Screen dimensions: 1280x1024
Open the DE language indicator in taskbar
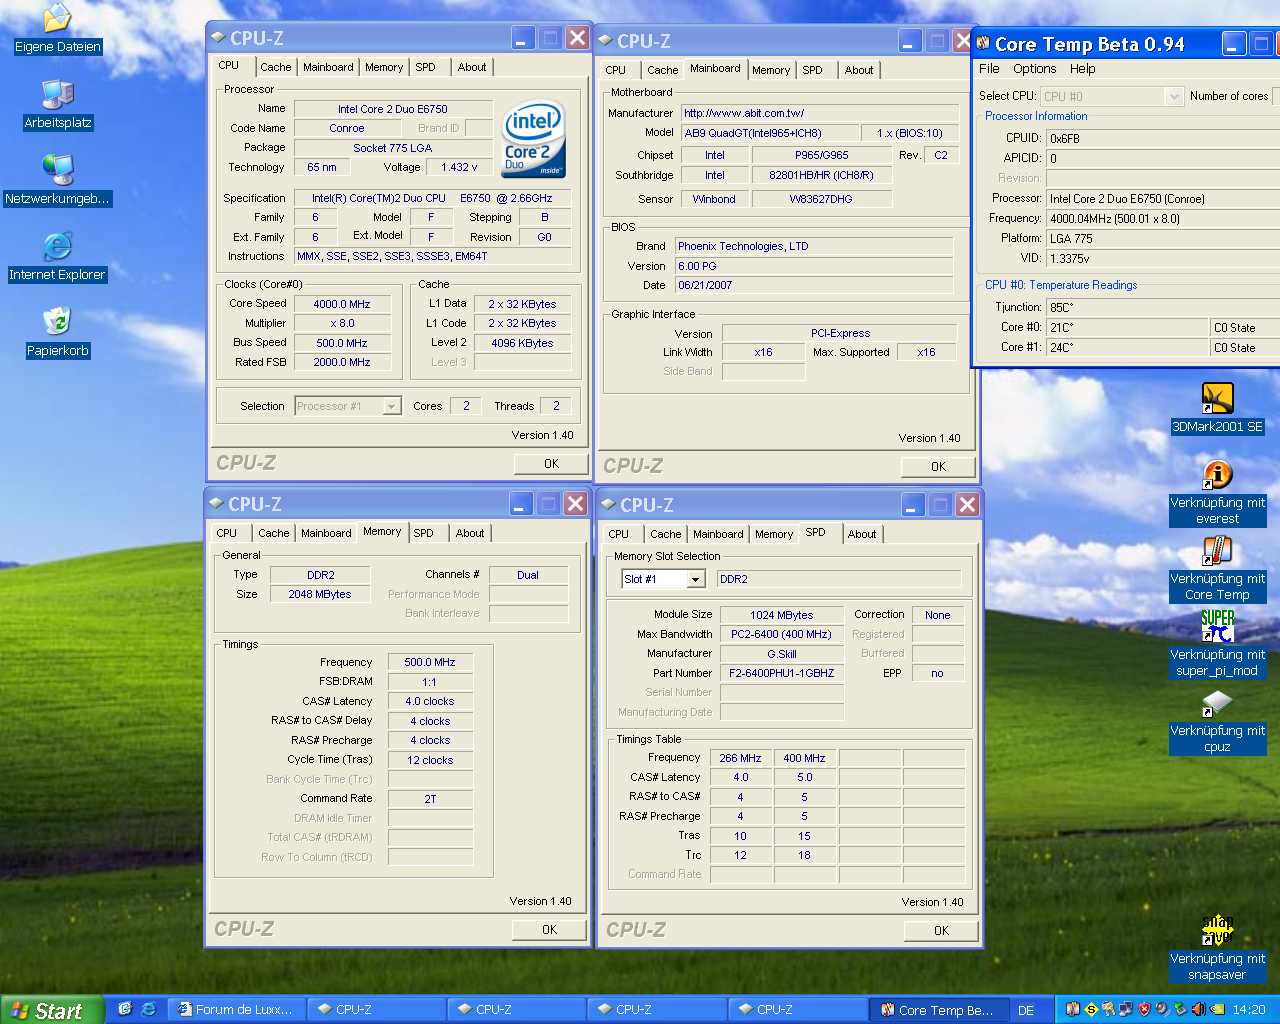coord(1026,1010)
